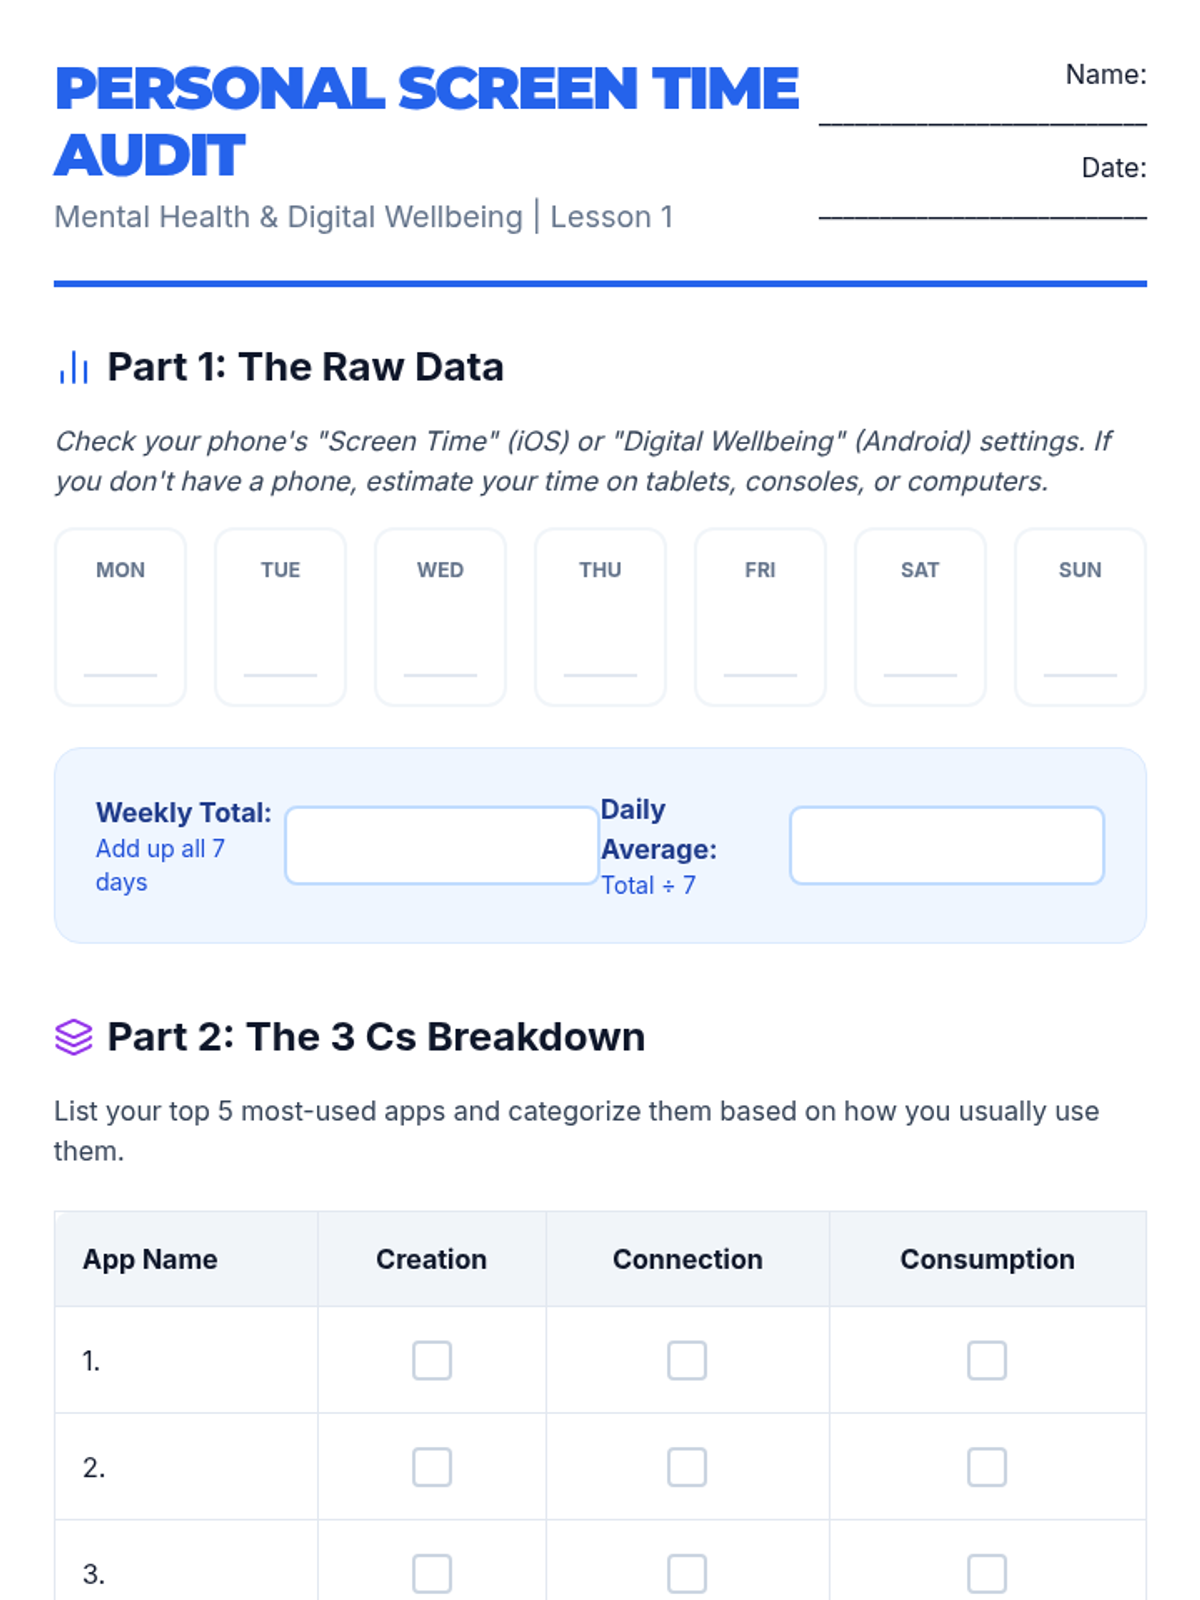Mark Consumption checkbox in row 3
The image size is (1200, 1600).
click(987, 1573)
